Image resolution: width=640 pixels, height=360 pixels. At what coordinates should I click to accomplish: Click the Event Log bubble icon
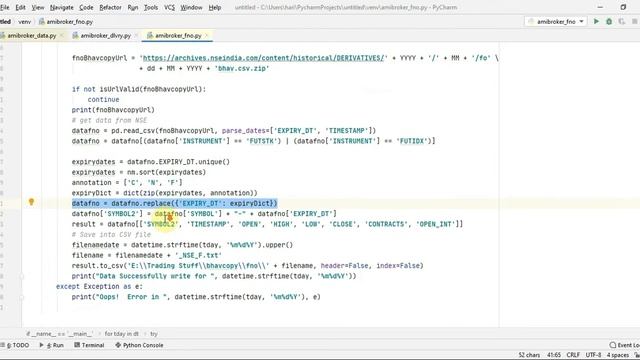(x=613, y=345)
